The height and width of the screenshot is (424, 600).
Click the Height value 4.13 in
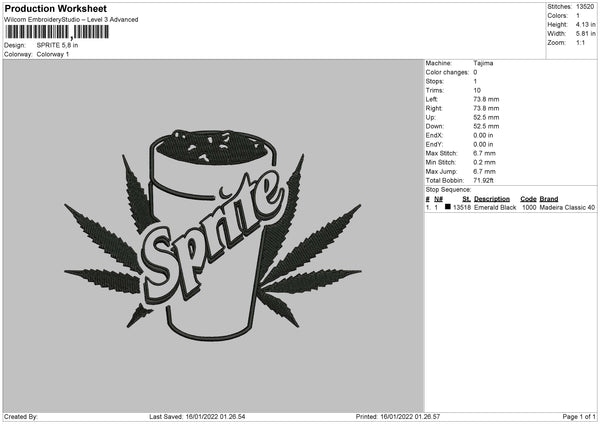tap(585, 24)
